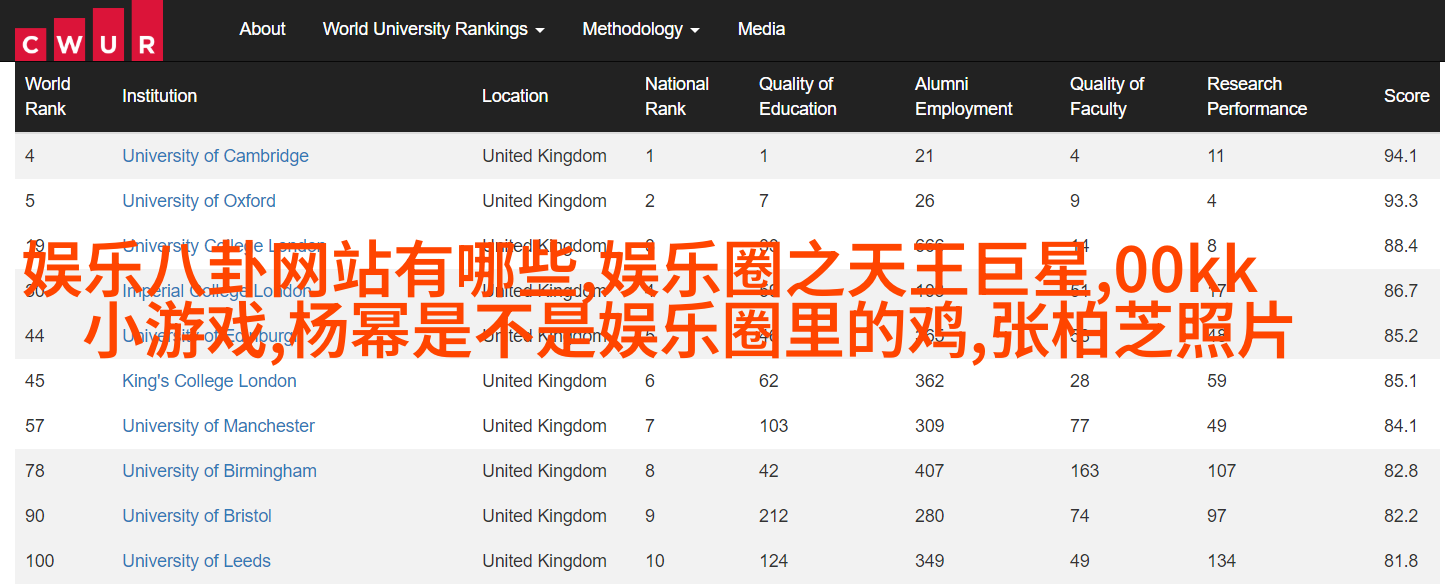This screenshot has height=585, width=1445.
Task: Click the Alumni Employment column header
Action: (x=963, y=96)
